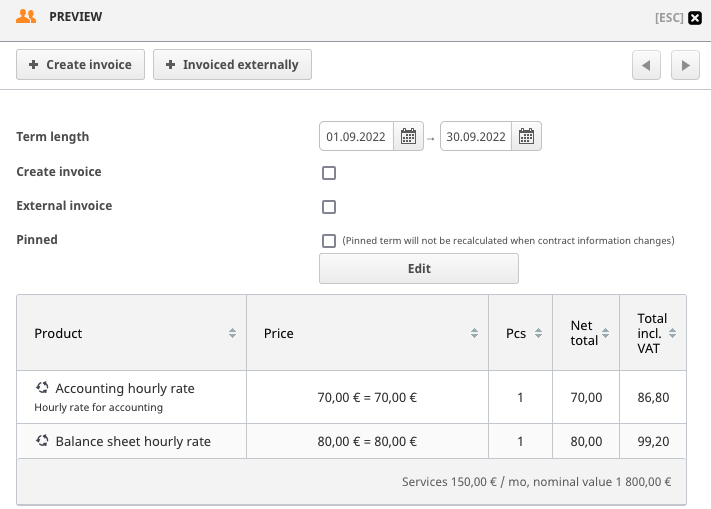The image size is (711, 509).
Task: Sort table by Price column
Action: click(475, 333)
